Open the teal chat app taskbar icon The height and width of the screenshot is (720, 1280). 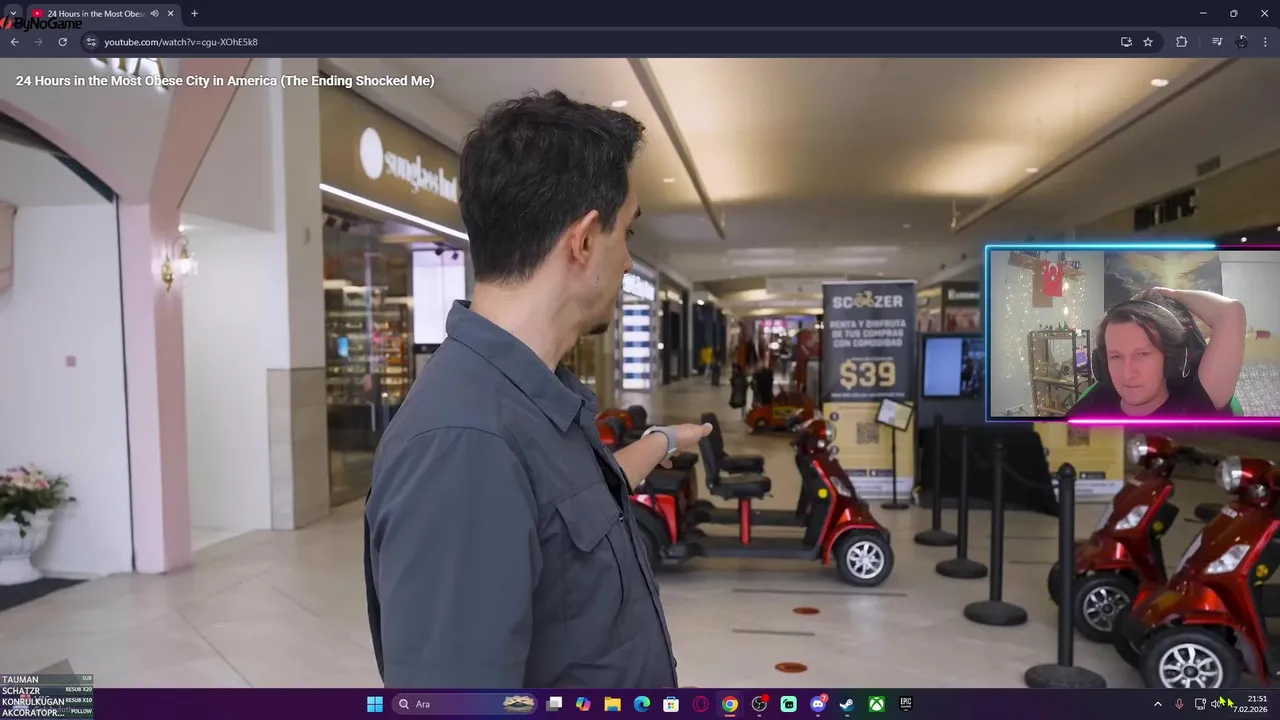[x=788, y=704]
